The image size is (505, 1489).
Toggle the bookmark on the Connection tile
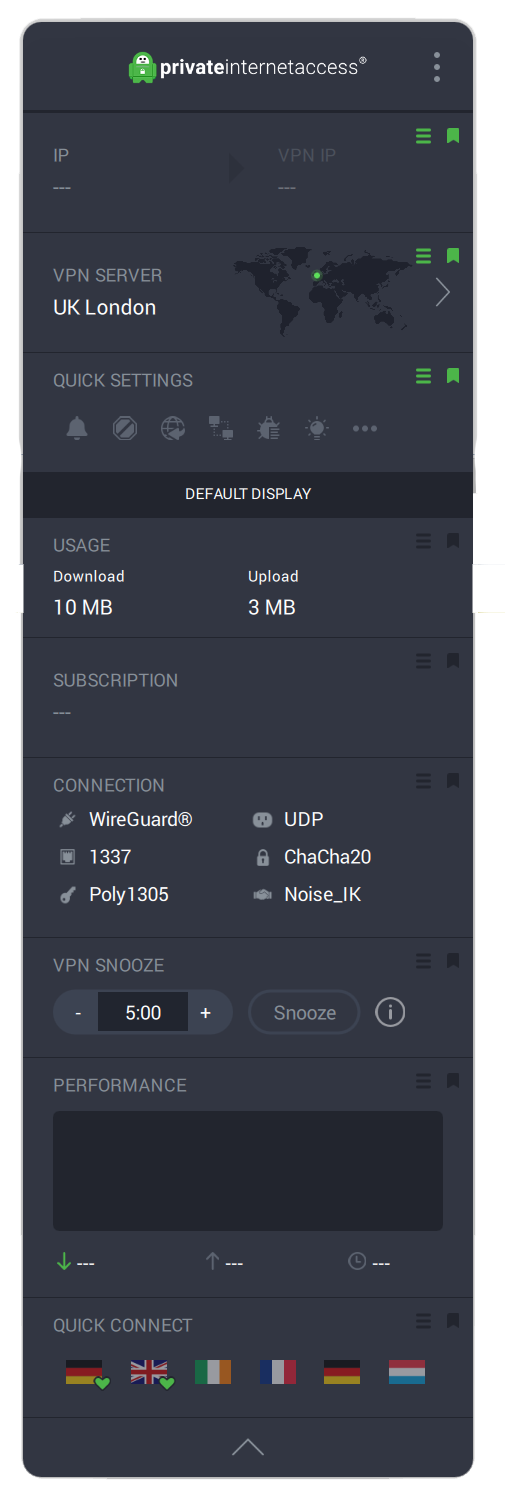tap(453, 781)
